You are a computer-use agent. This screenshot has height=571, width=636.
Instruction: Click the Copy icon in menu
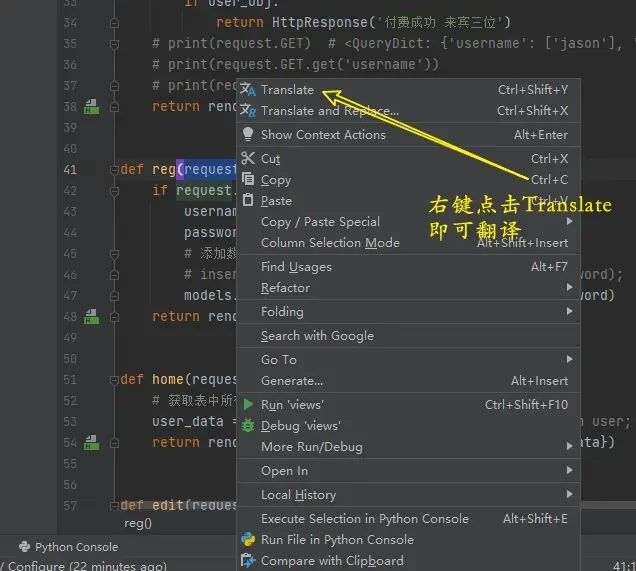[248, 180]
